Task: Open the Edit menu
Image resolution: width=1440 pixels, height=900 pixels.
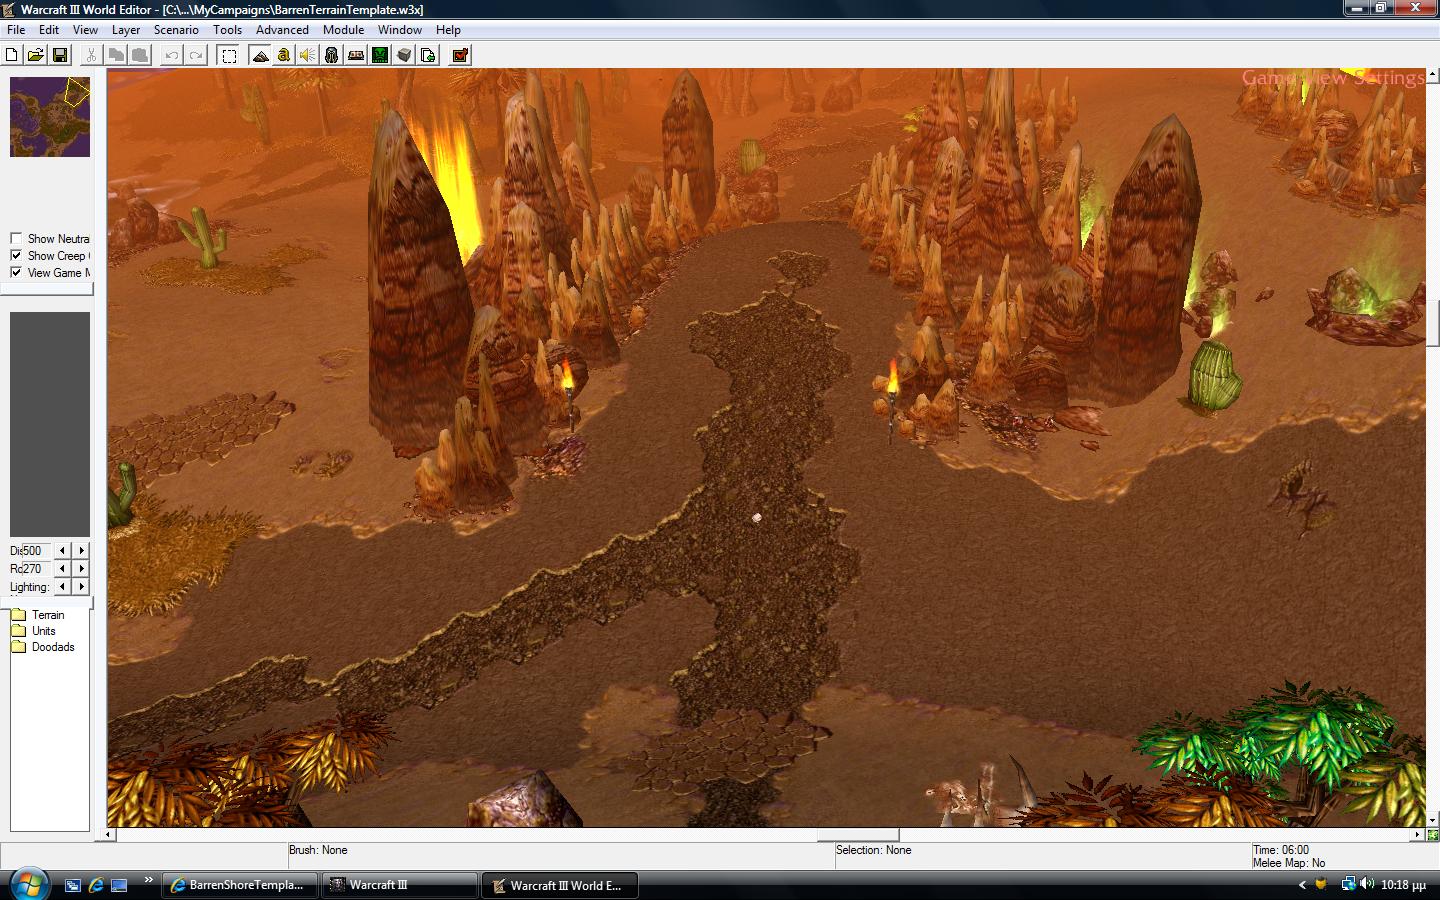Action: point(49,30)
